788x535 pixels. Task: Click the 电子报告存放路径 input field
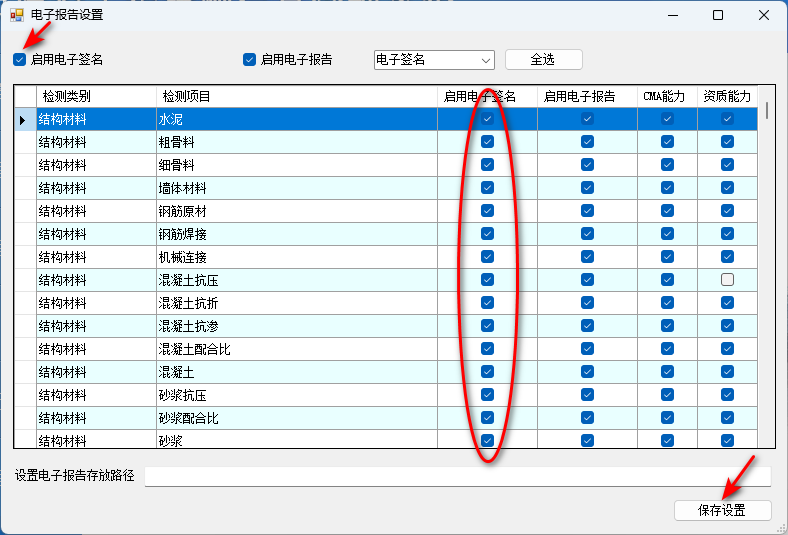(457, 476)
